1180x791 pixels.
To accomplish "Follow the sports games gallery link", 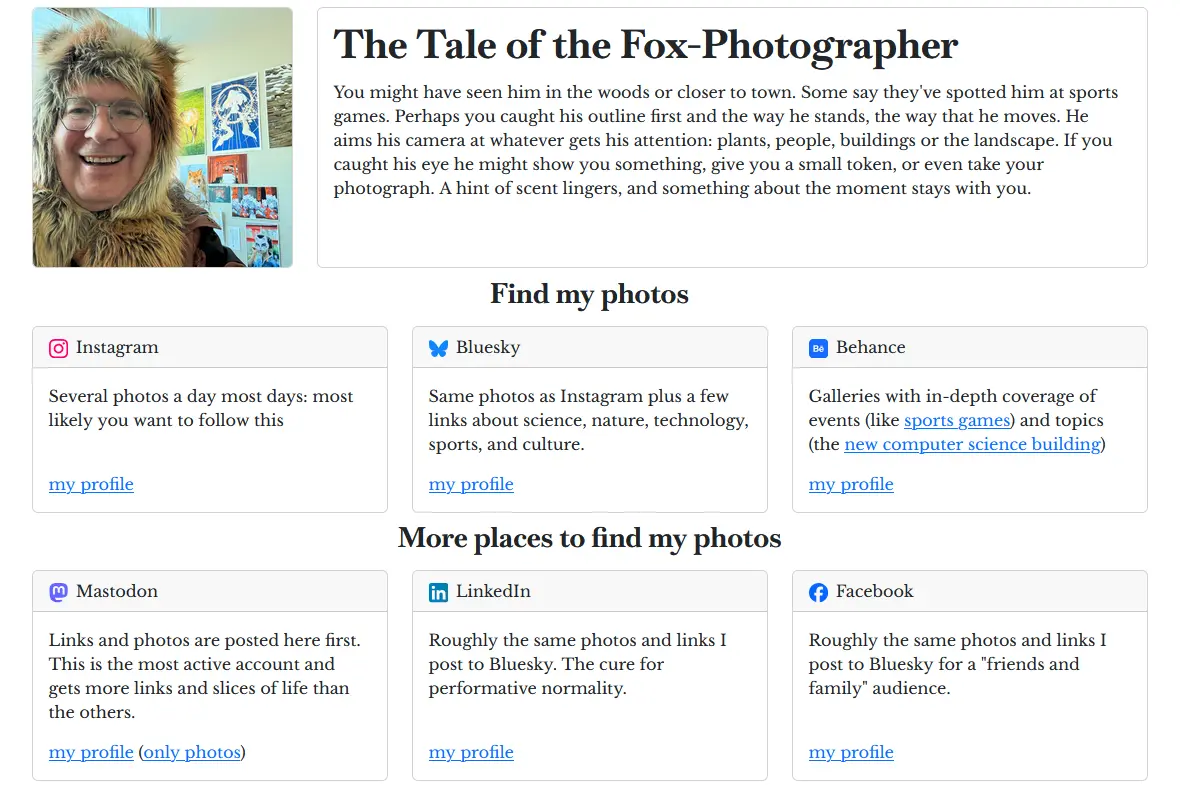I will 959,420.
